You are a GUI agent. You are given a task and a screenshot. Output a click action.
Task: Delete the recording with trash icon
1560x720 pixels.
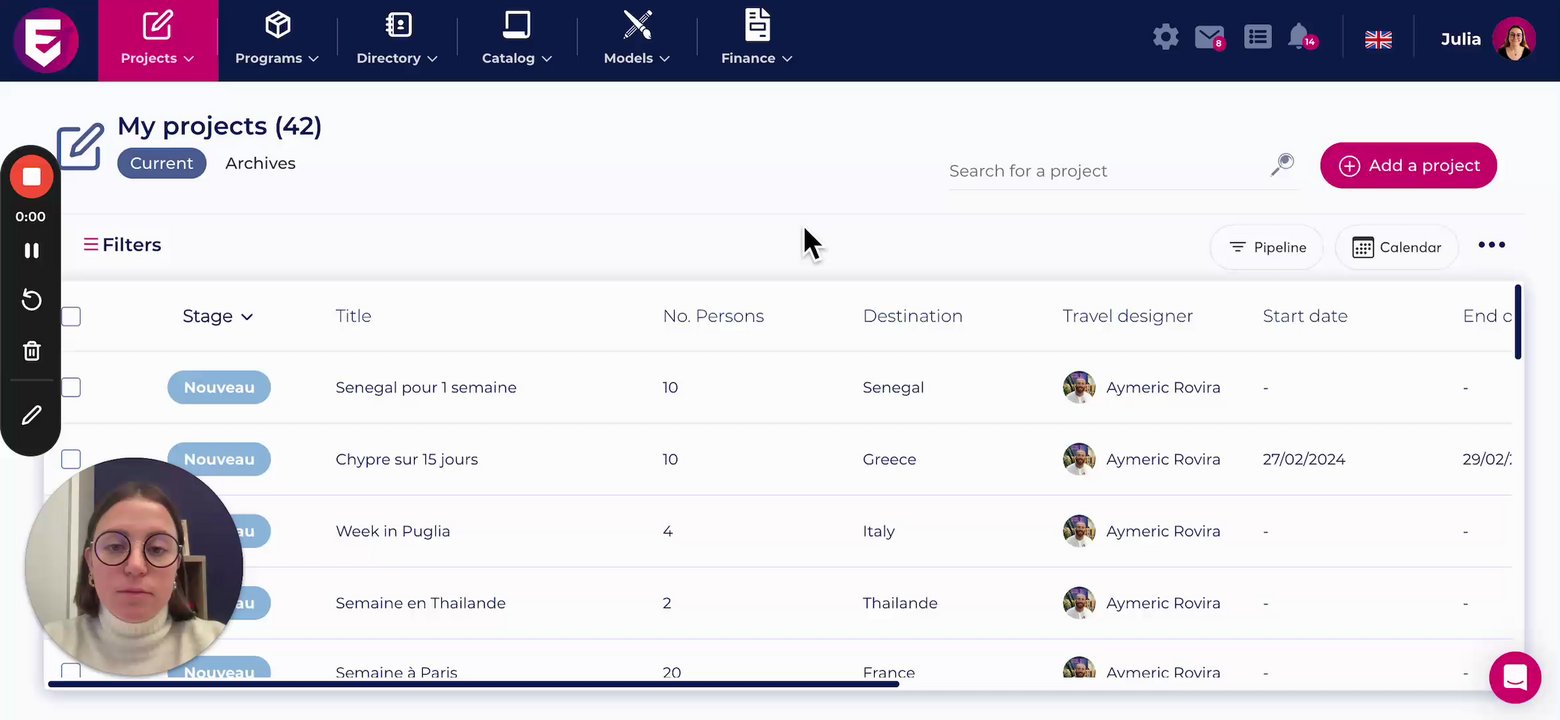tap(31, 351)
